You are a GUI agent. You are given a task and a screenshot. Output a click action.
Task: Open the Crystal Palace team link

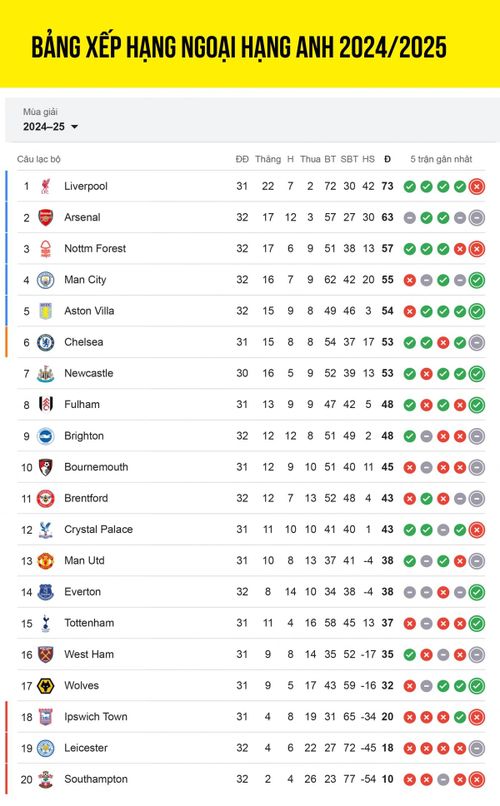click(98, 529)
